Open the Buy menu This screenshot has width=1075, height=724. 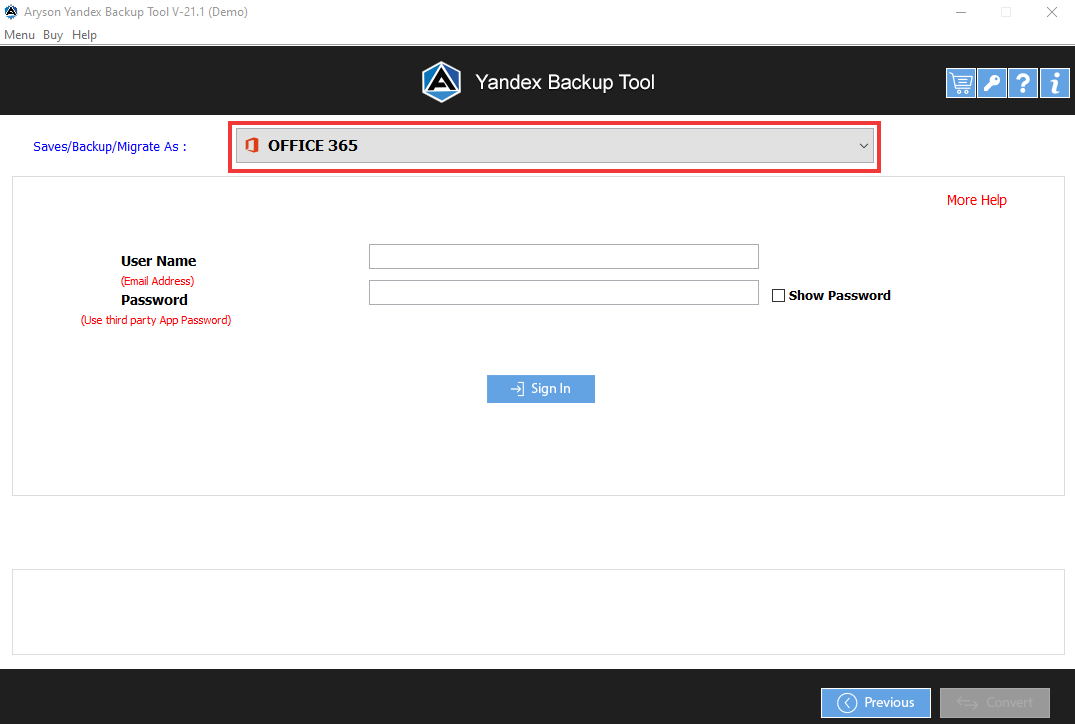point(53,35)
